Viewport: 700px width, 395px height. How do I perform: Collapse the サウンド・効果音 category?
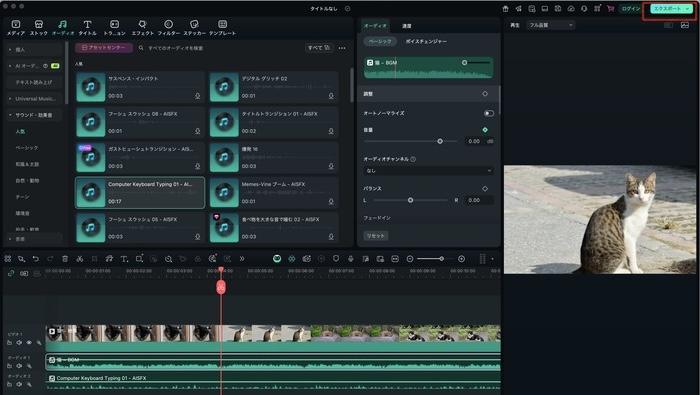(10, 115)
